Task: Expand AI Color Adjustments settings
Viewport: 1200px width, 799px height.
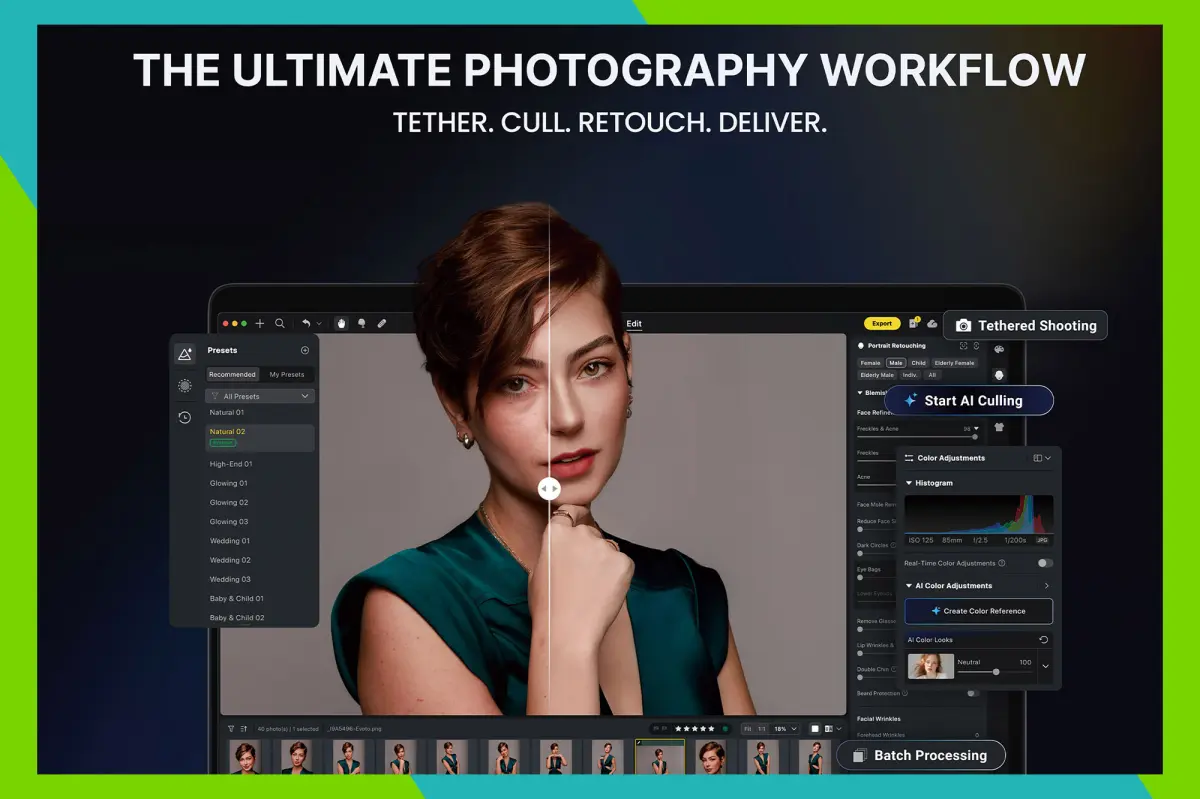Action: point(1048,584)
